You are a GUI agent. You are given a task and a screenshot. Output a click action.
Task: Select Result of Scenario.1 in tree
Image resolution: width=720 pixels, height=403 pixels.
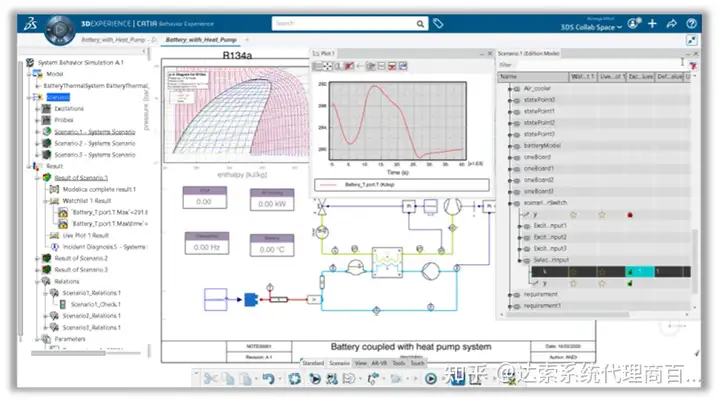click(81, 177)
